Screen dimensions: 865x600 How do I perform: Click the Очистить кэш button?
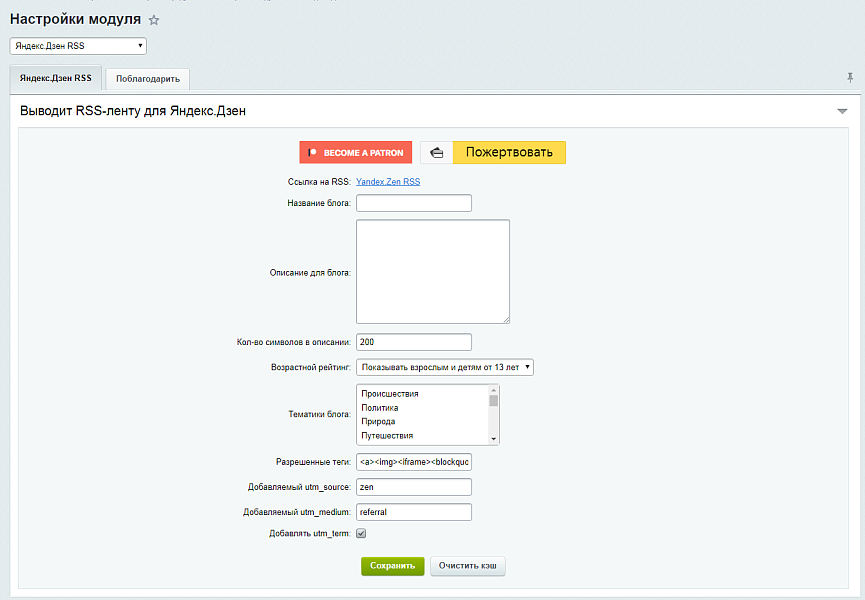tap(468, 566)
